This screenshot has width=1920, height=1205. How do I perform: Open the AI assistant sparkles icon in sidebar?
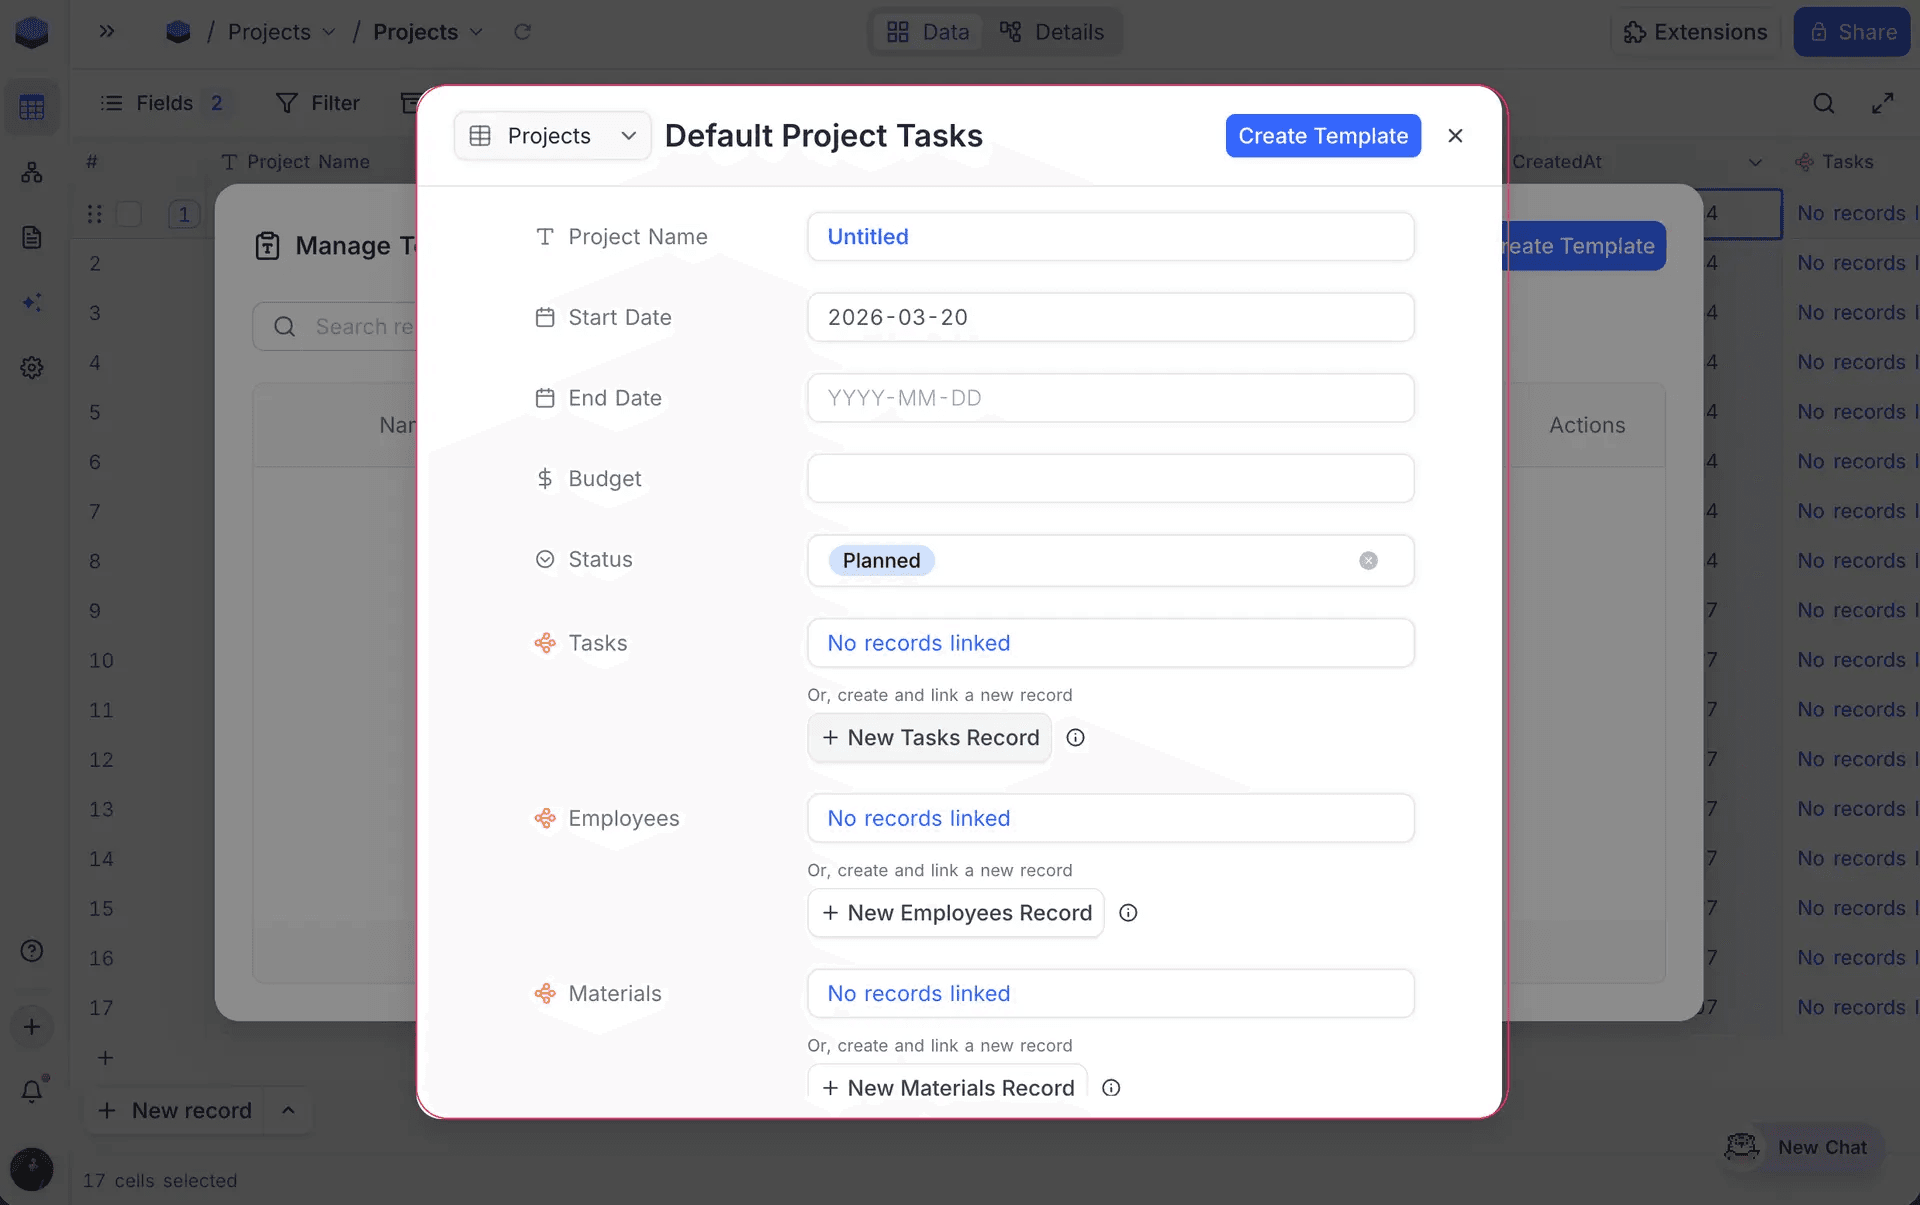point(32,303)
